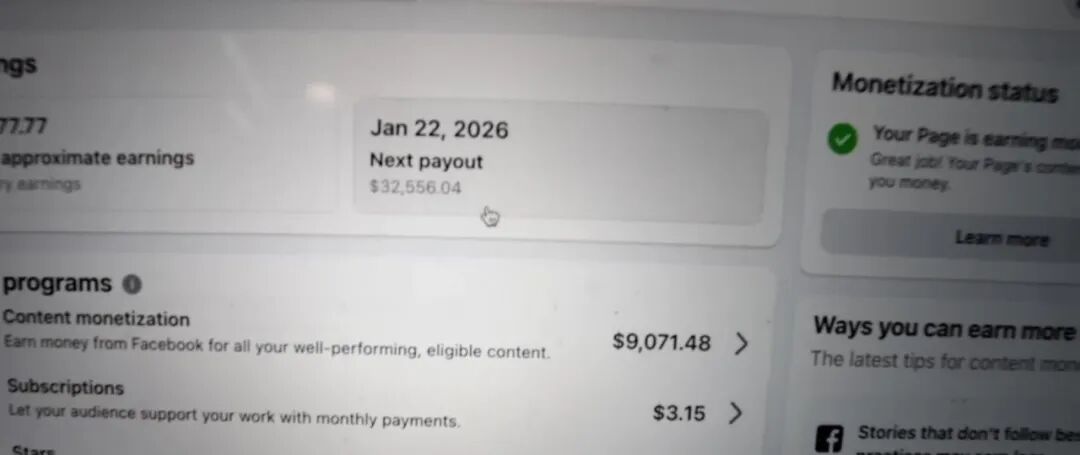1080x455 pixels.
Task: Click the Jan 22, 2026 payout date
Action: (x=439, y=129)
